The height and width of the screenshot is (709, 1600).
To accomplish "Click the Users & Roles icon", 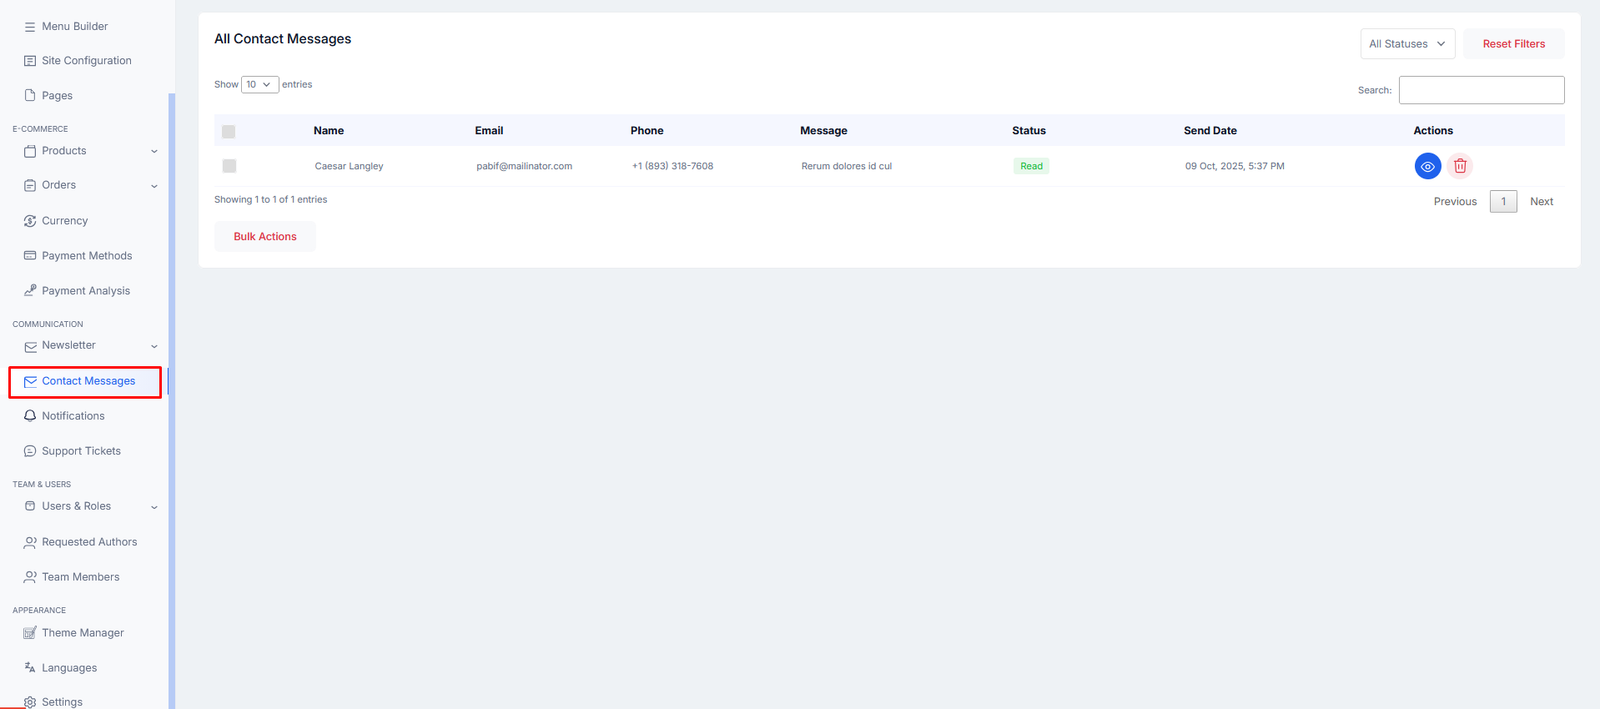I will tap(30, 506).
